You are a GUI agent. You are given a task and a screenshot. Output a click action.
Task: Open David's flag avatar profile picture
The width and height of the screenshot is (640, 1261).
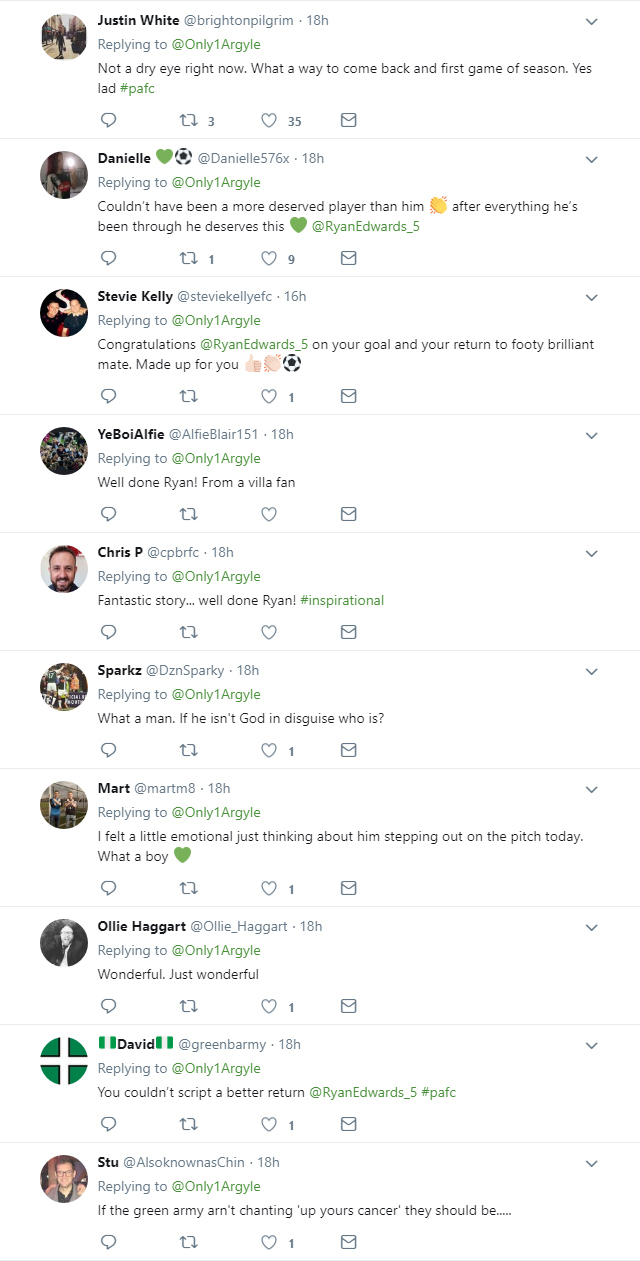point(64,1061)
